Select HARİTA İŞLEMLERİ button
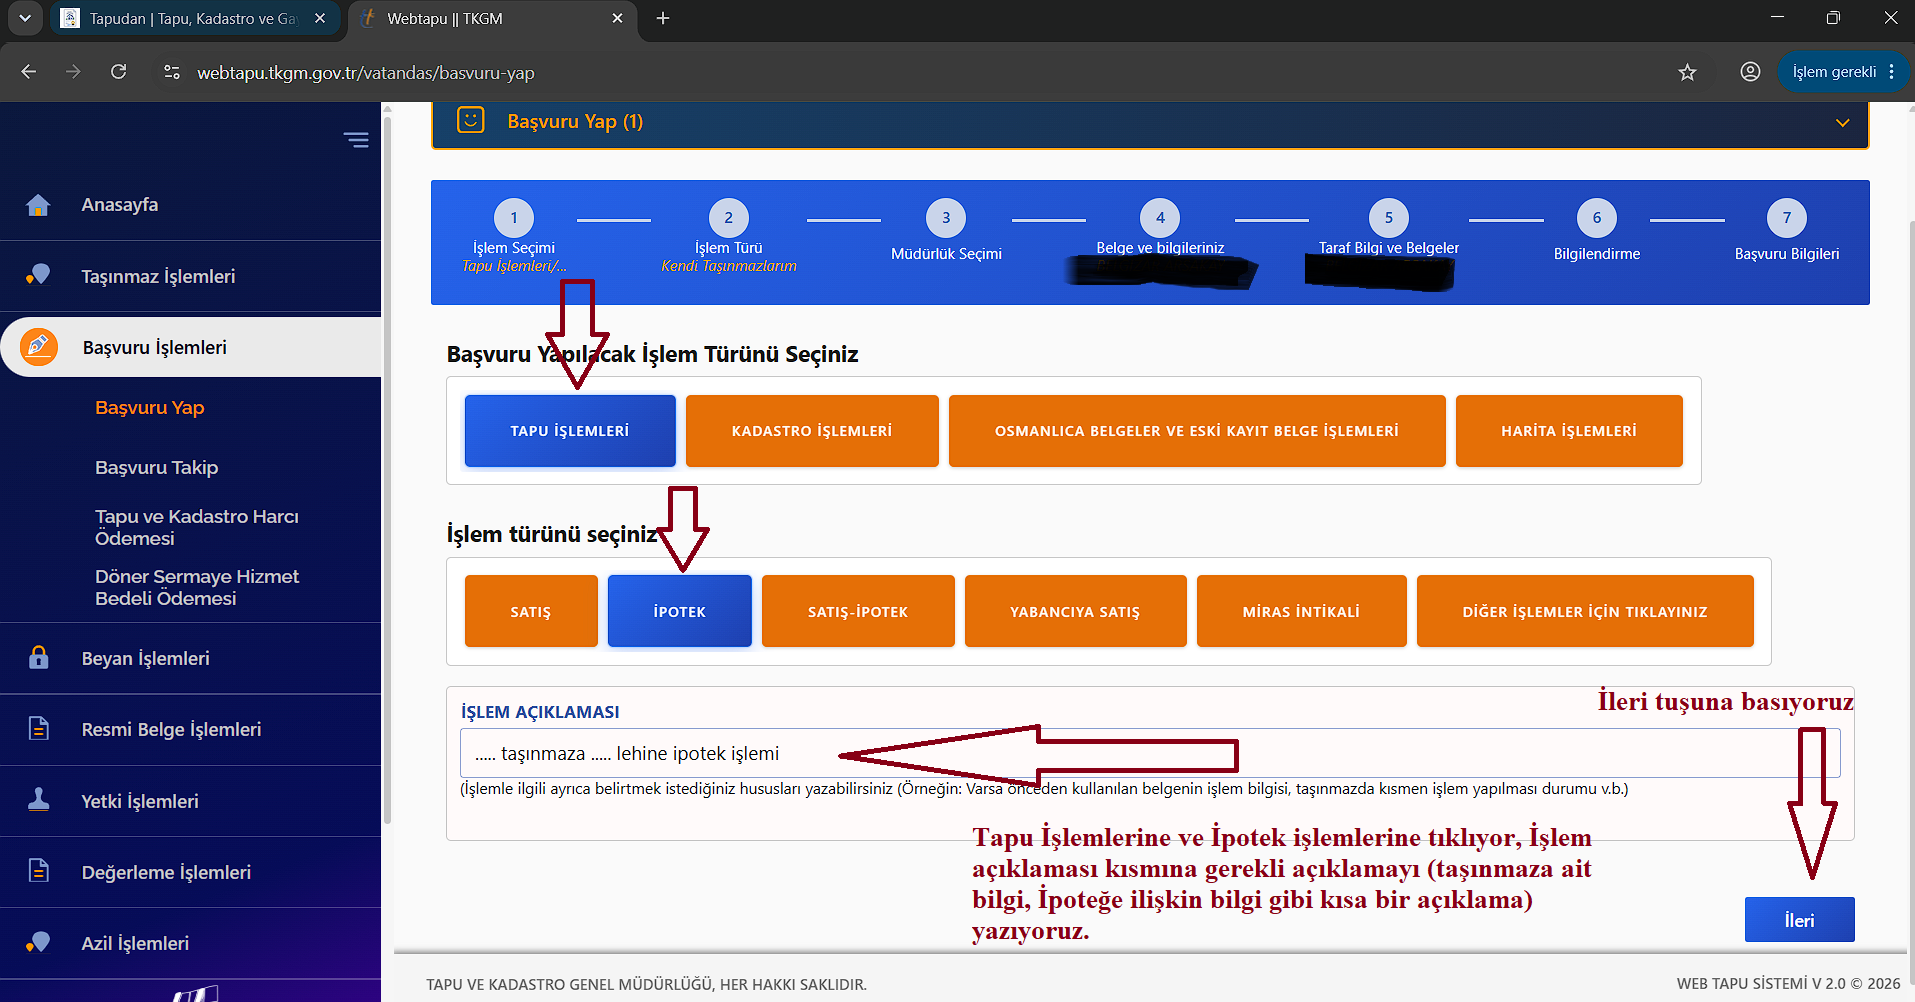 click(1569, 431)
